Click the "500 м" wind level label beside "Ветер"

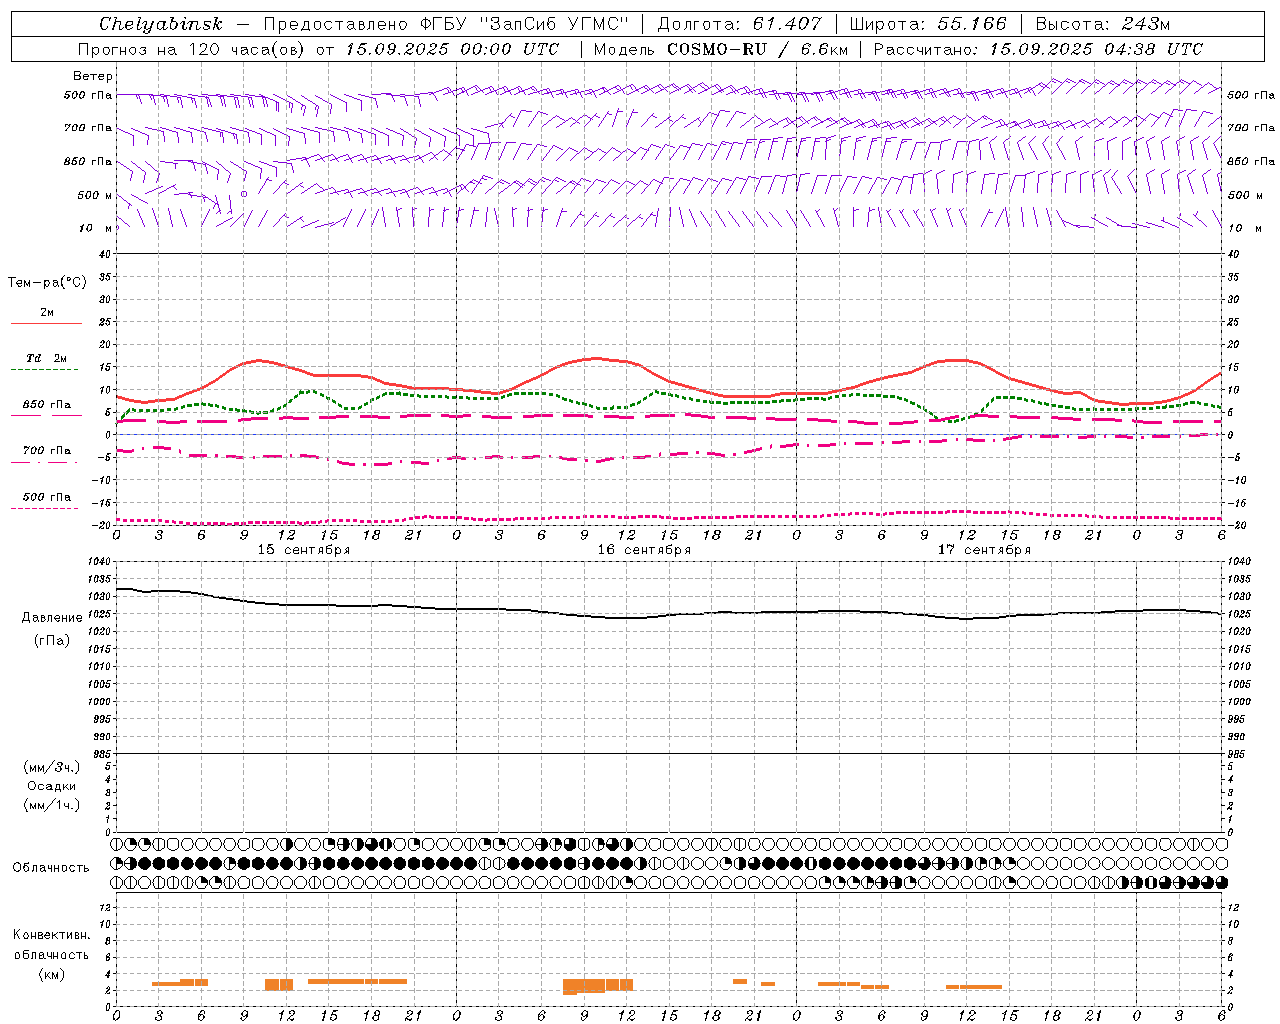(95, 195)
